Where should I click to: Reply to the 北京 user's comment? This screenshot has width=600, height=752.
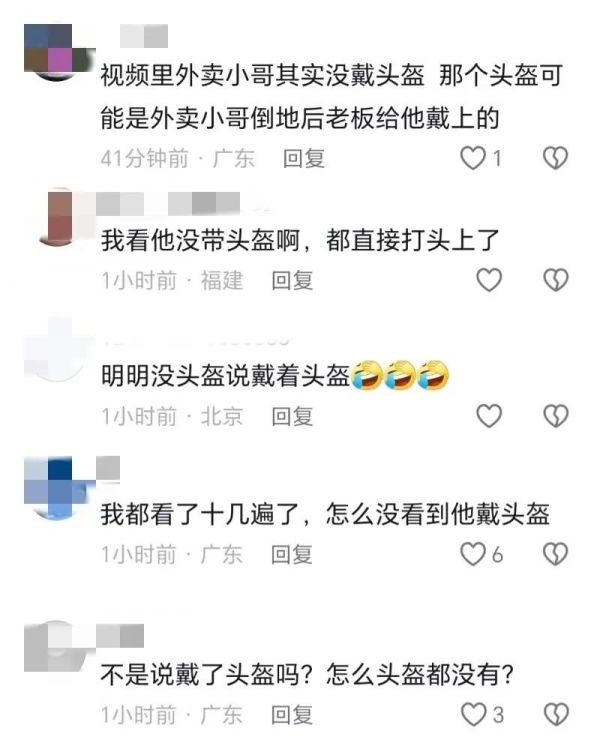pos(292,416)
